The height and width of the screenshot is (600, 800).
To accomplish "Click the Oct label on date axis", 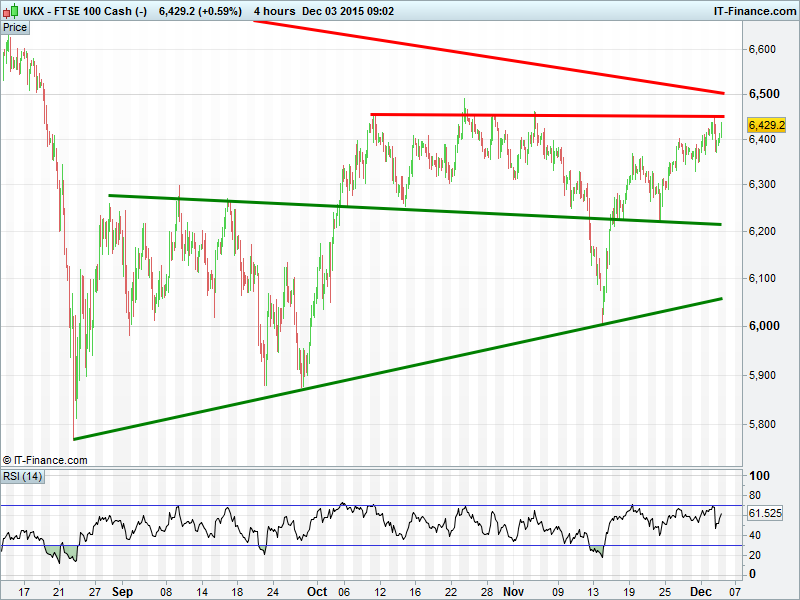I will coord(318,591).
